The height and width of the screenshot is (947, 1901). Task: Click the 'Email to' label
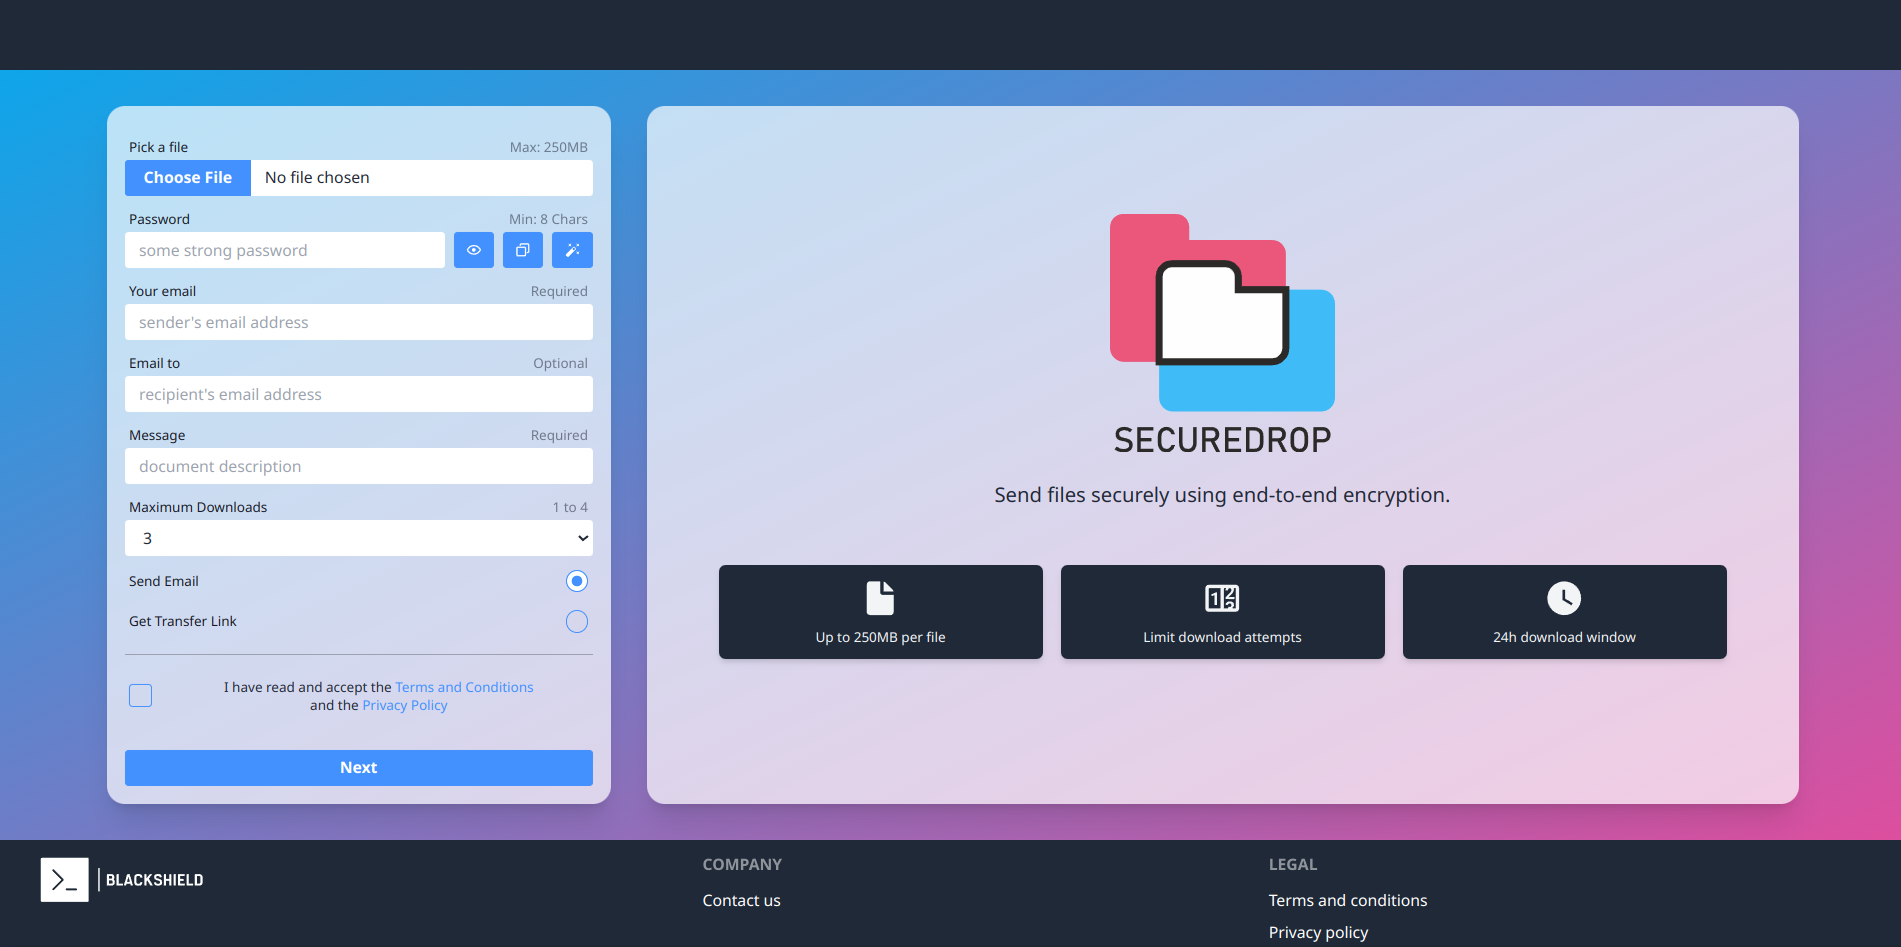tap(155, 363)
